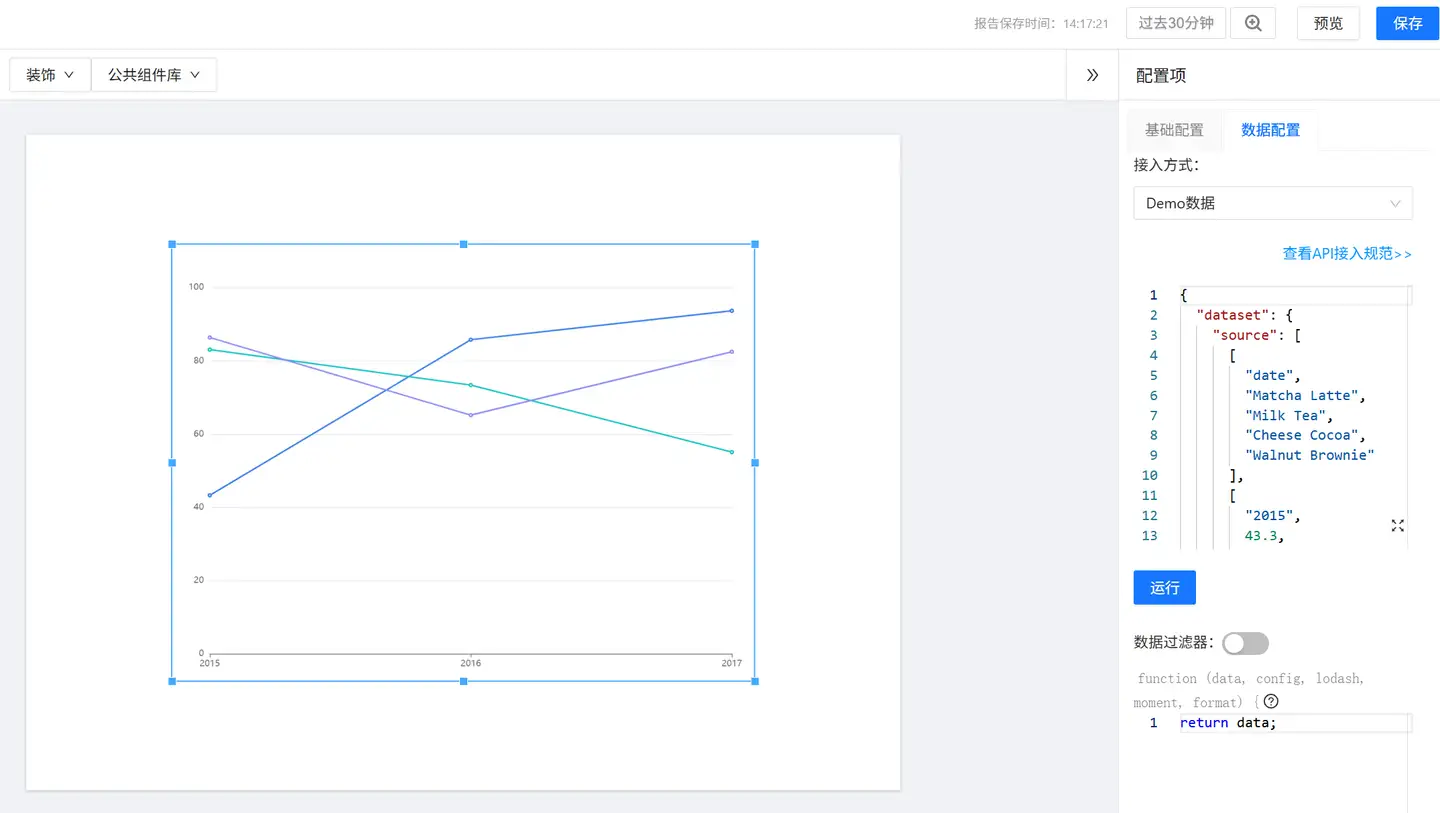Expand the Demo数据 接入方式 select box

(x=1272, y=203)
